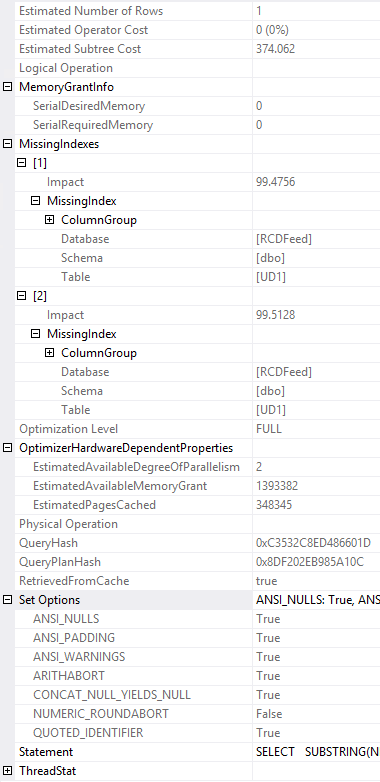Collapse the MissingIndexes section

point(7,144)
